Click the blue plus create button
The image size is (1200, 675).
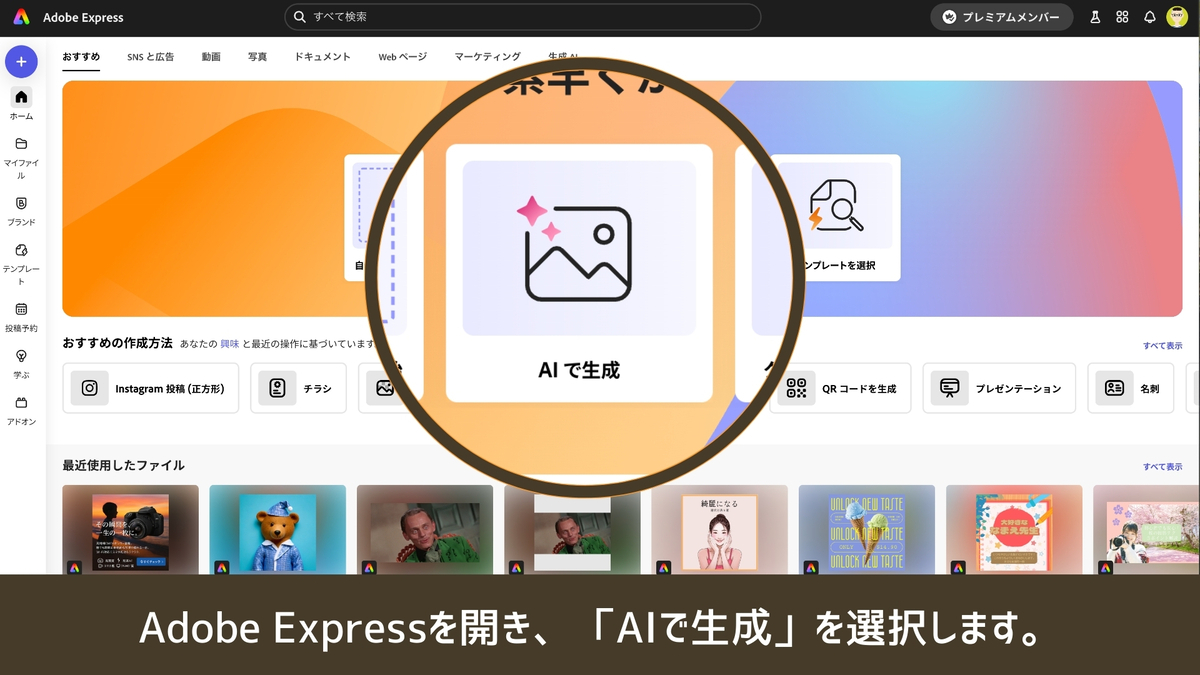(21, 62)
